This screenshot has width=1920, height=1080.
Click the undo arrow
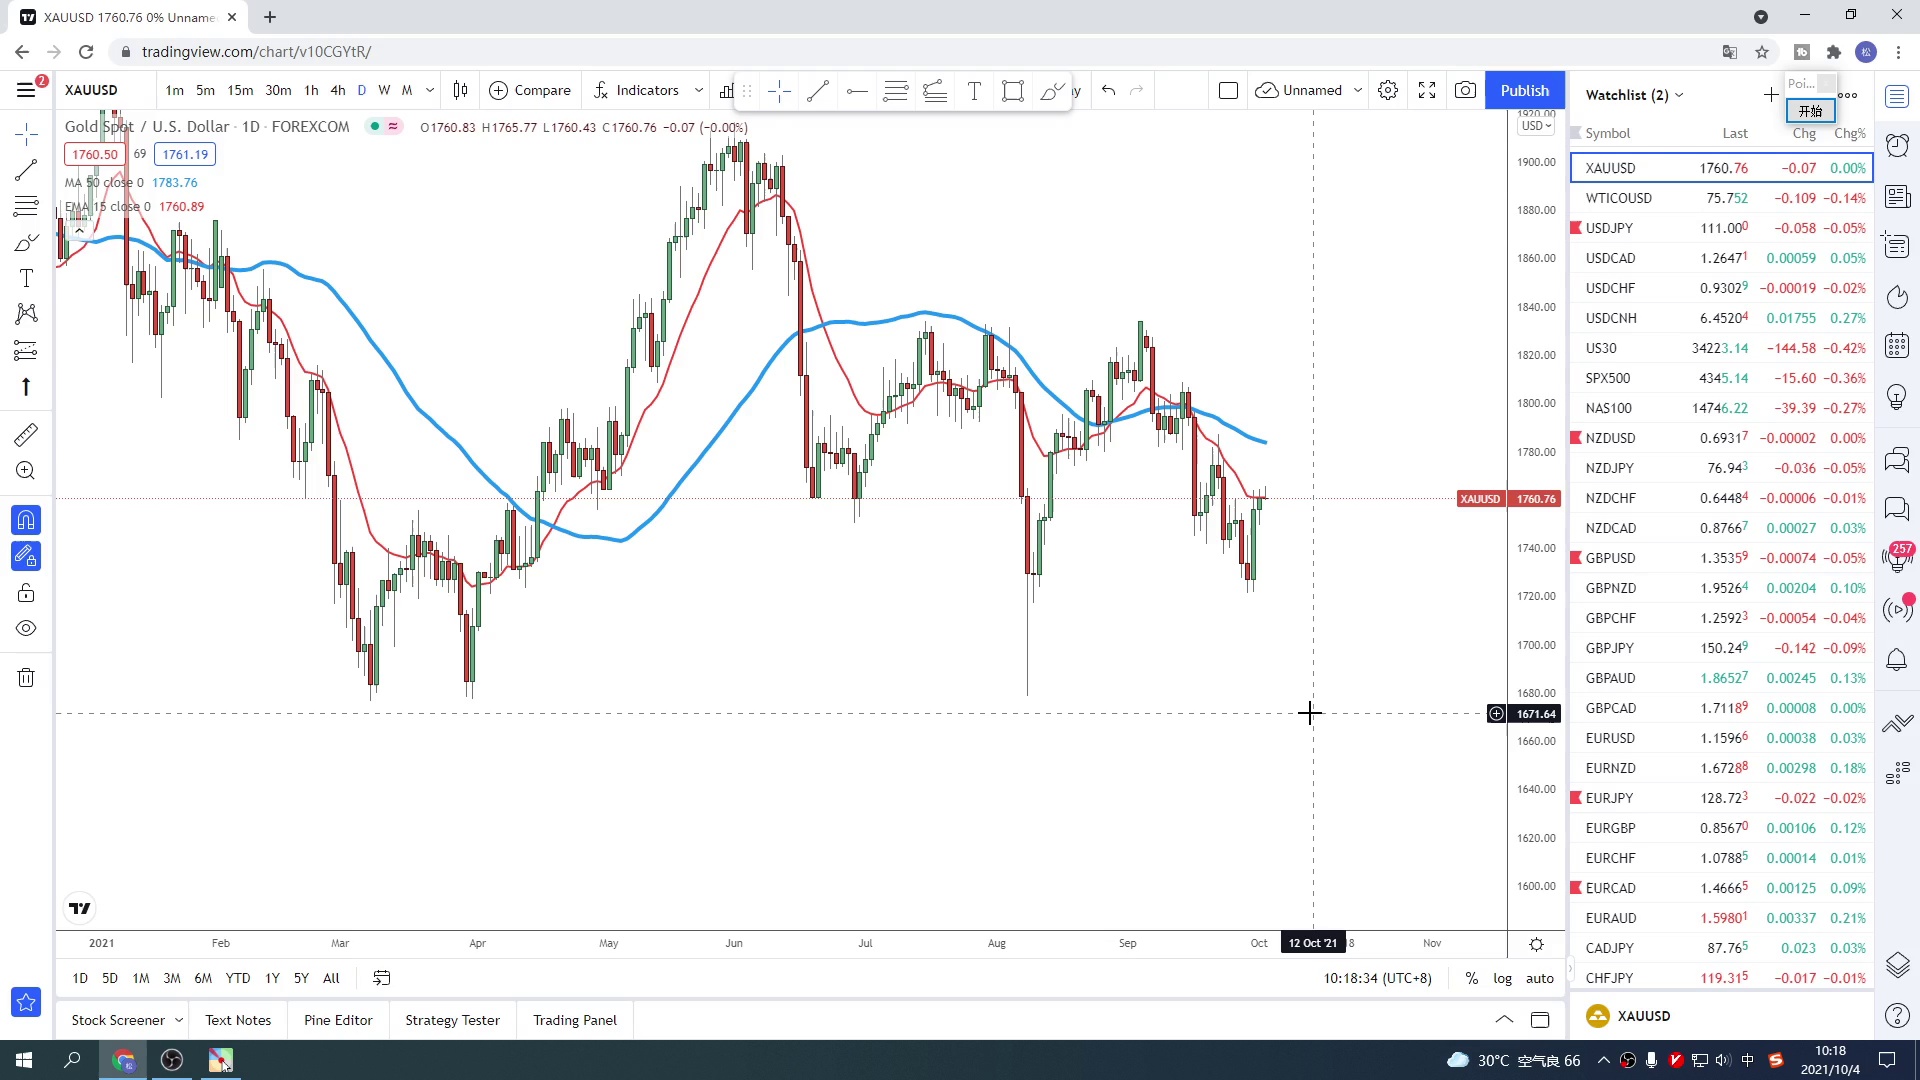[x=1108, y=90]
